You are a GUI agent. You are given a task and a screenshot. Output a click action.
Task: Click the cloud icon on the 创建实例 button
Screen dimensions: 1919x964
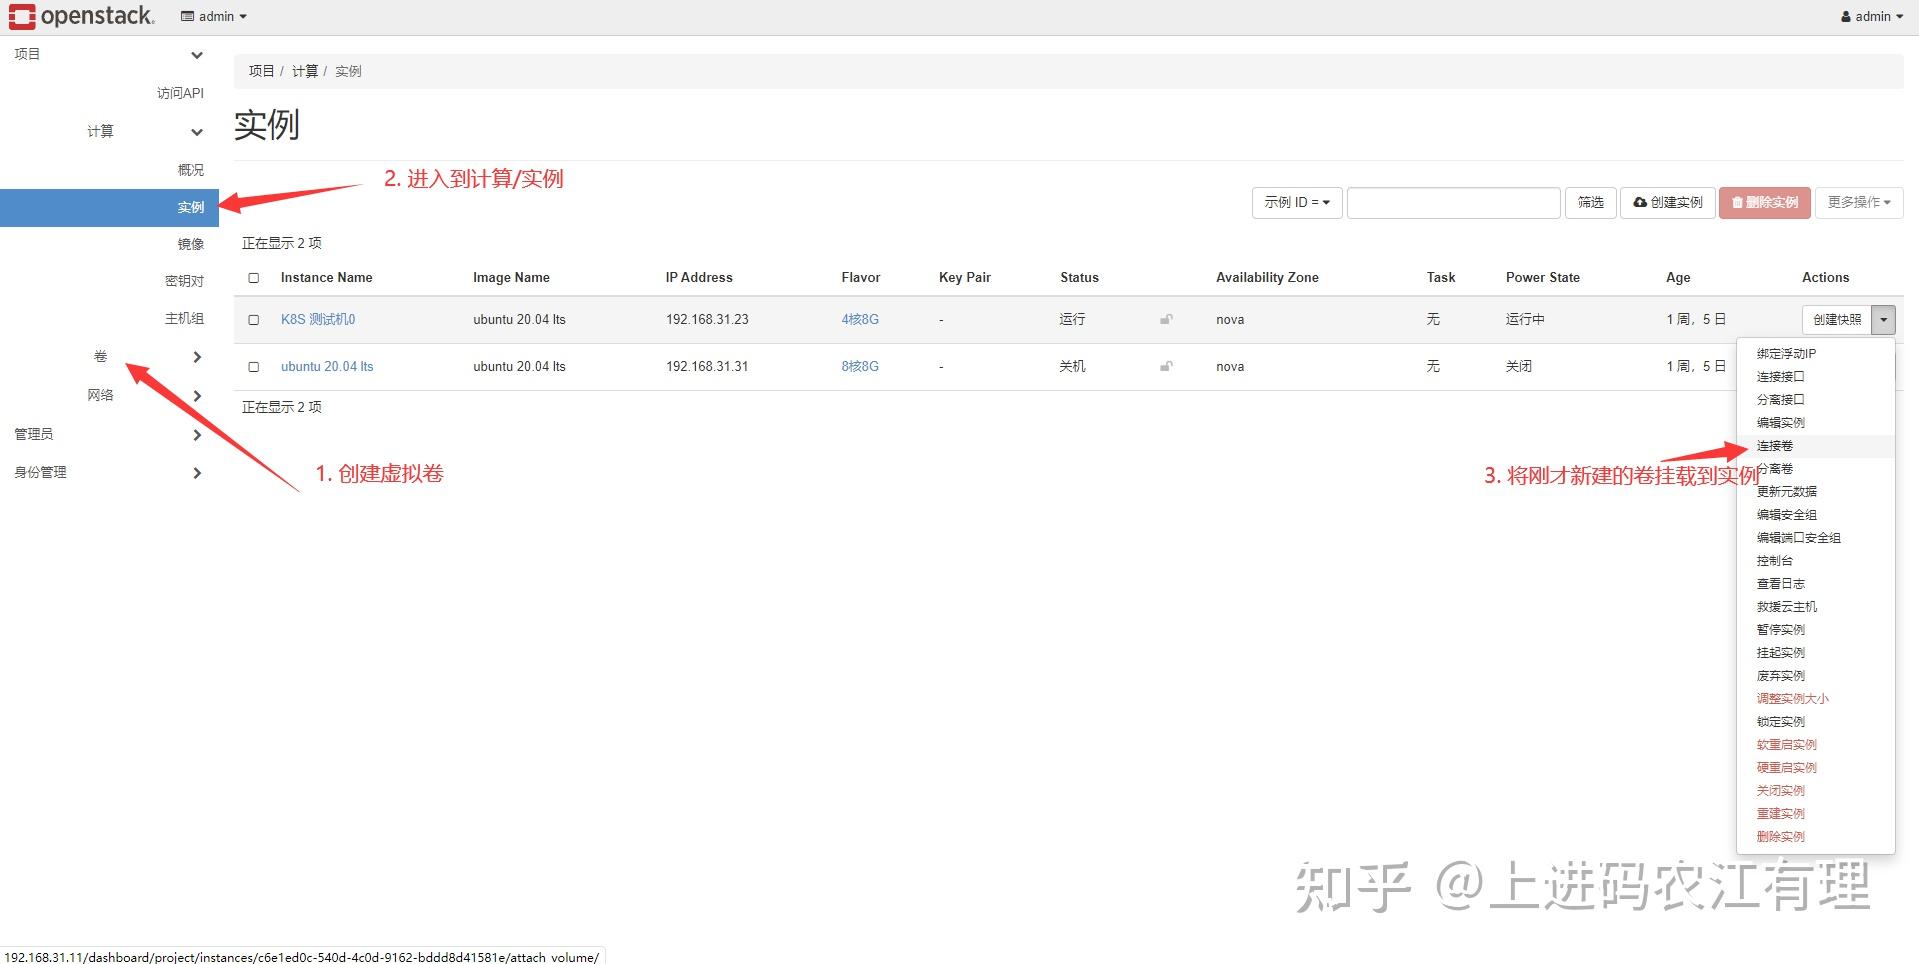(1639, 202)
